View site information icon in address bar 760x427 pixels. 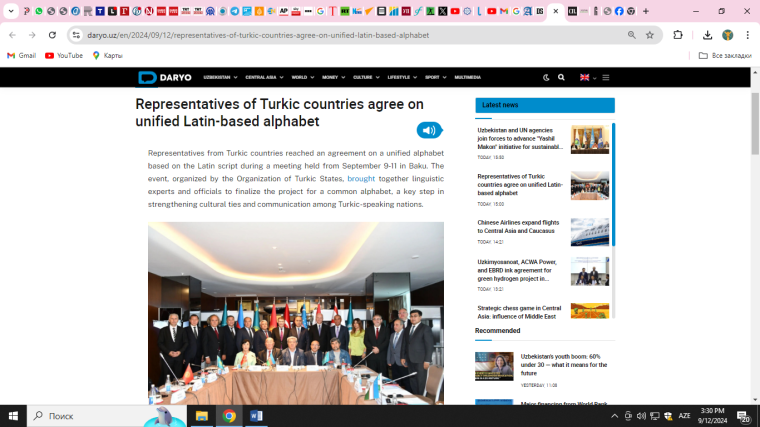(76, 35)
